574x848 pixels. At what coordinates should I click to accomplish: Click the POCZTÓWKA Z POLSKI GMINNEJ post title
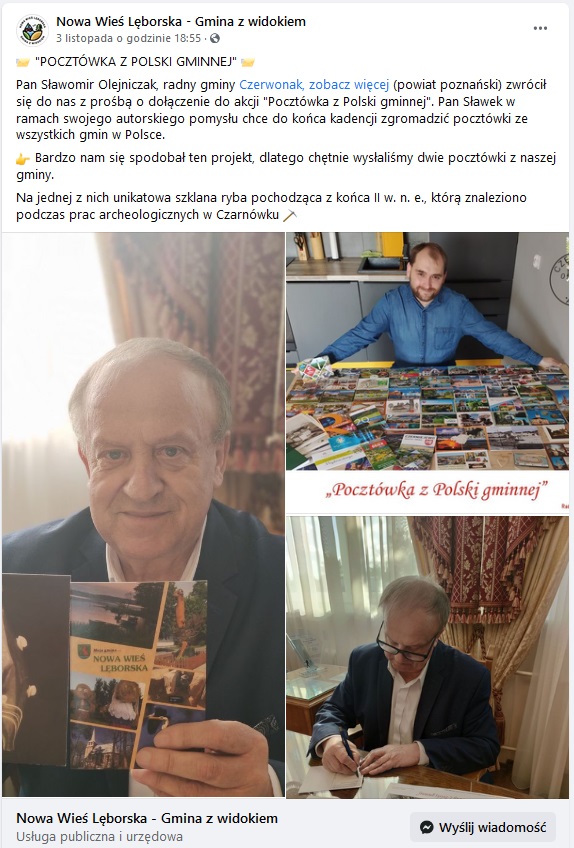pos(136,62)
